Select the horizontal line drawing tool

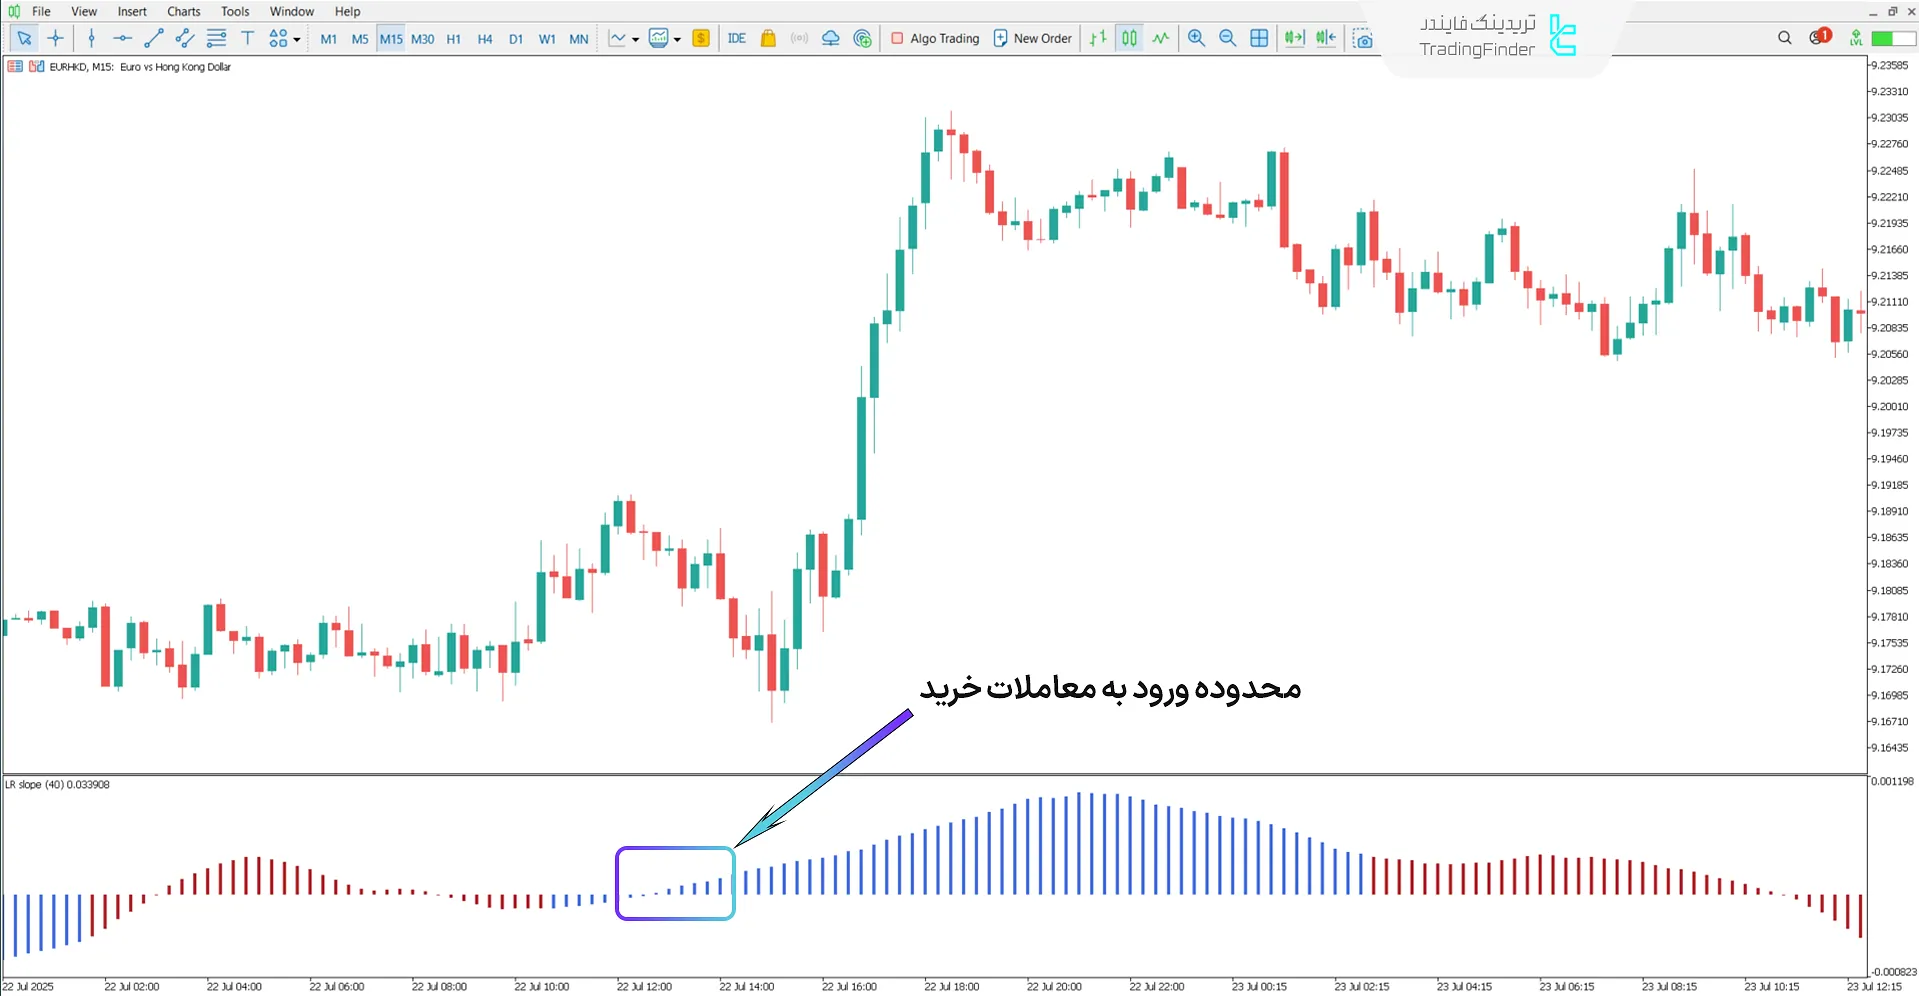coord(122,38)
